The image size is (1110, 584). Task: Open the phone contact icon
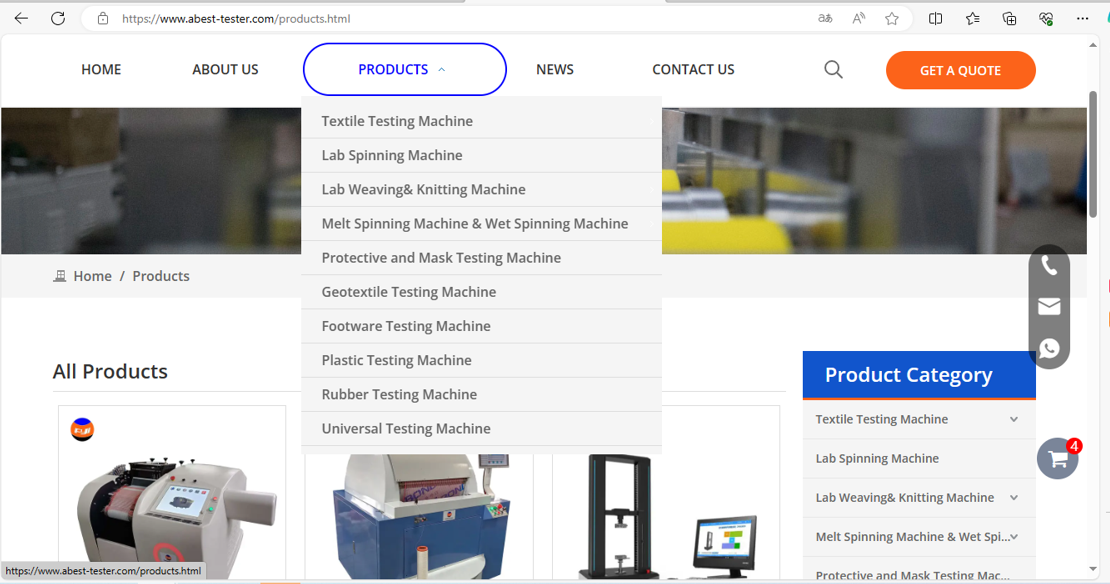click(1049, 264)
